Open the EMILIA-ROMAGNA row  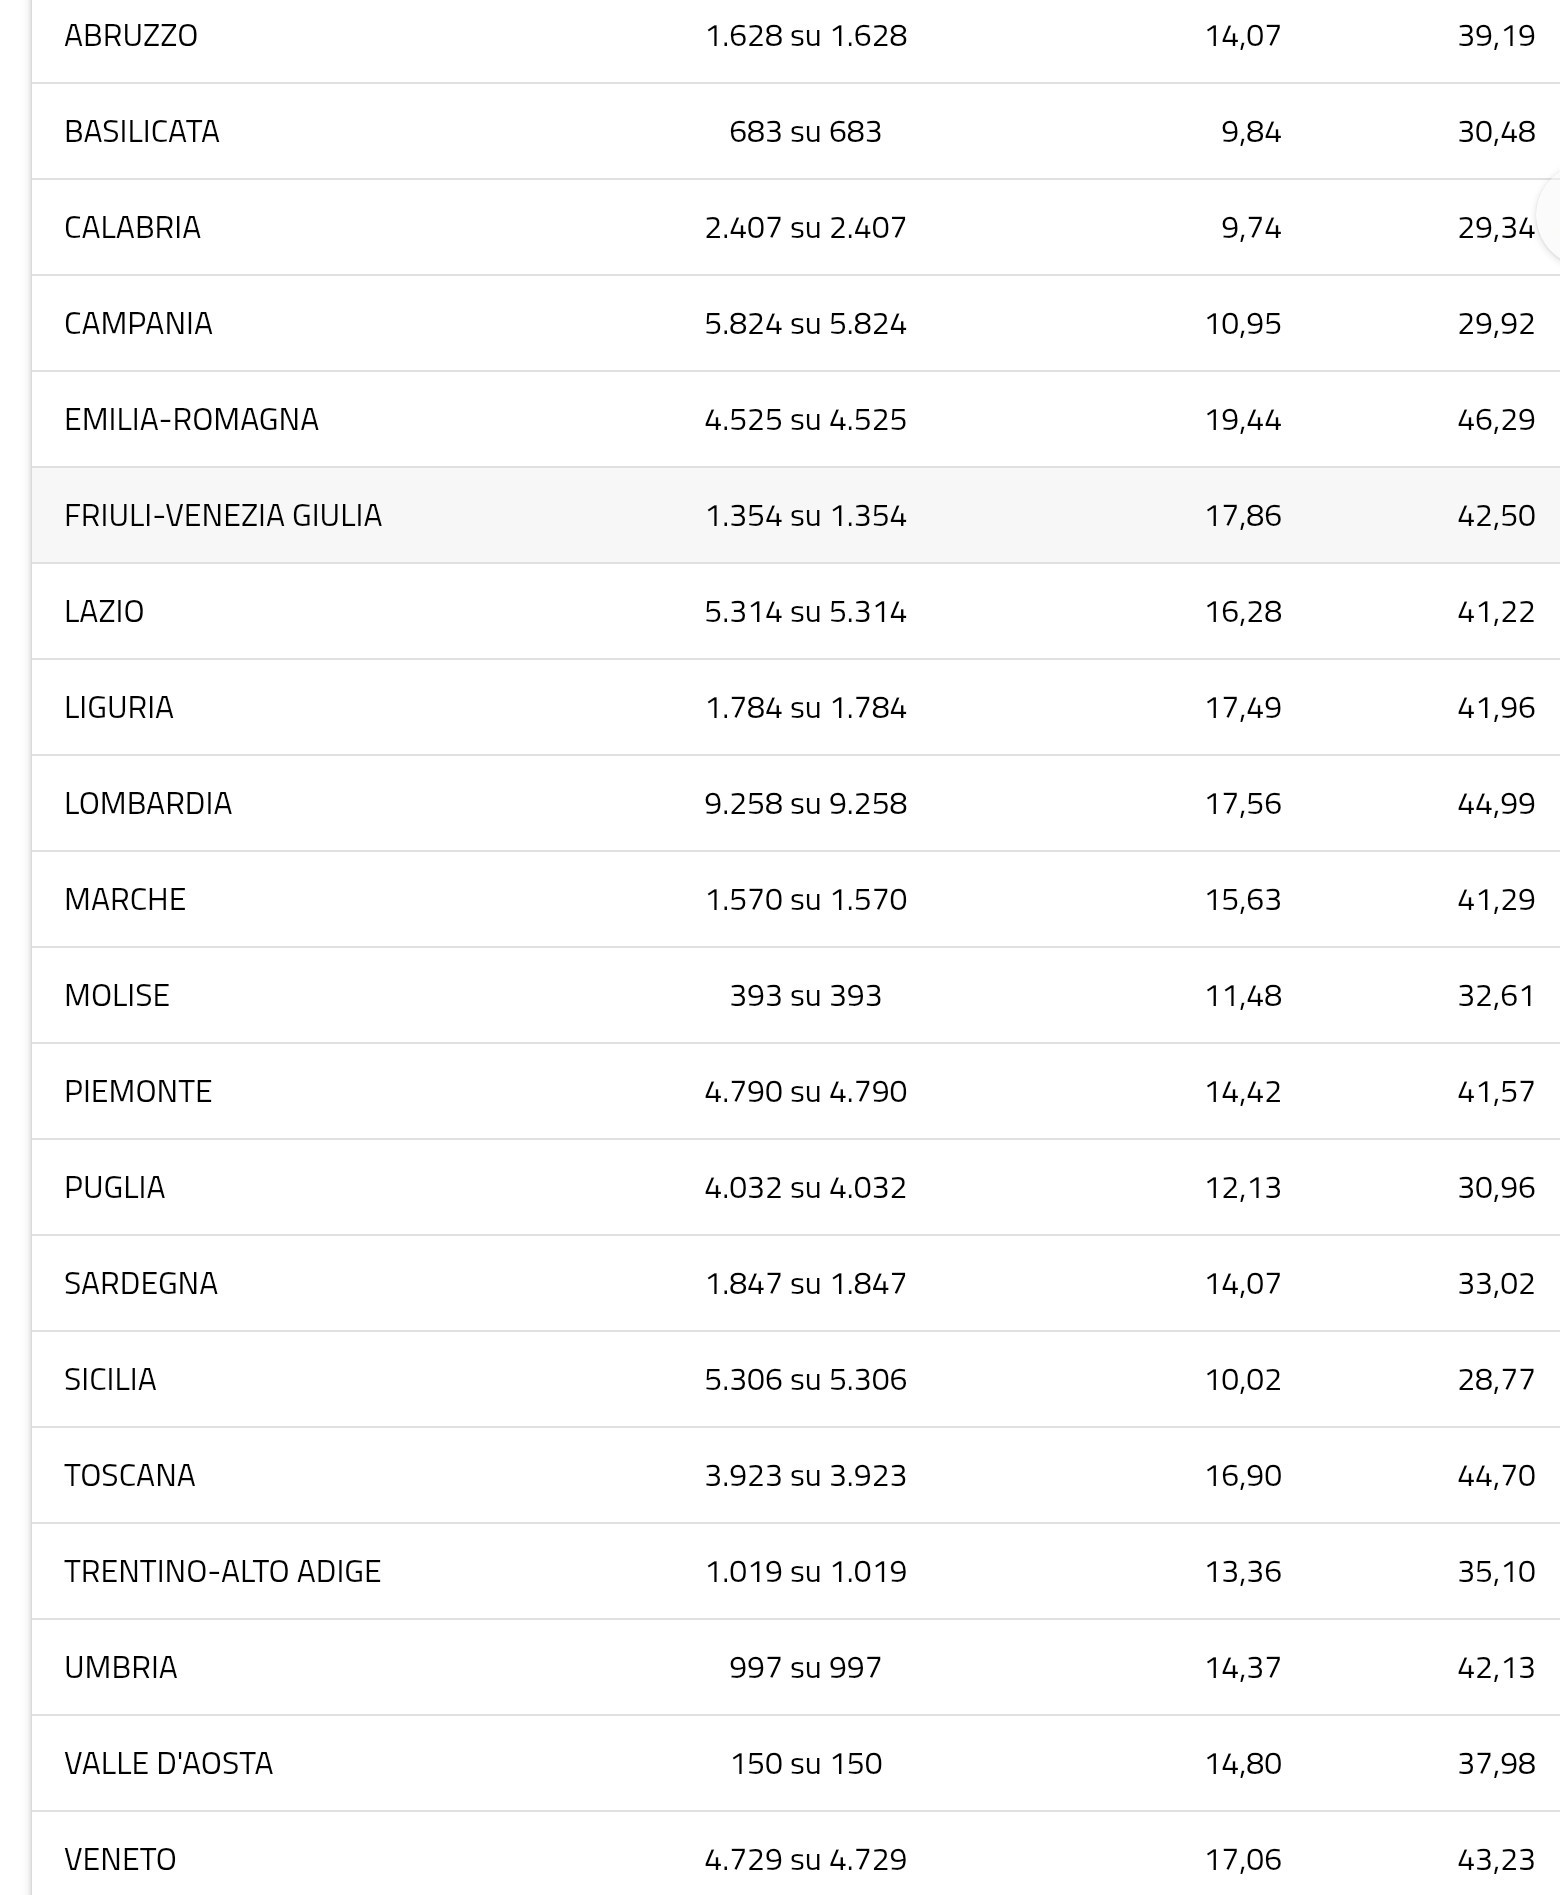191,419
